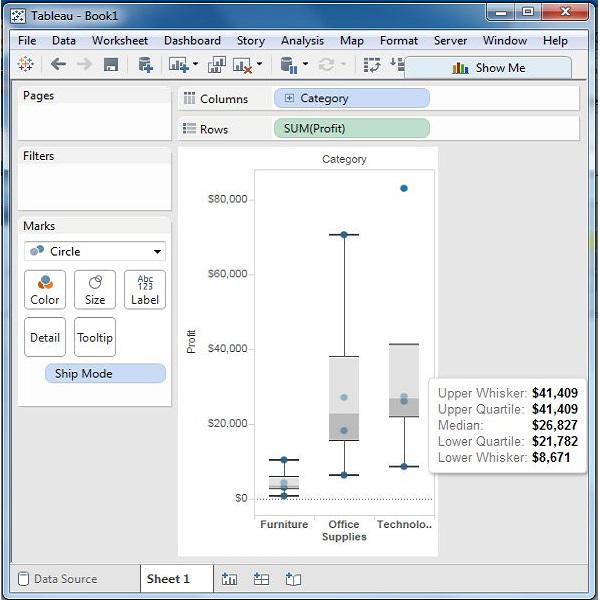Click the Rows shelf icon
The image size is (600, 600).
[x=189, y=129]
